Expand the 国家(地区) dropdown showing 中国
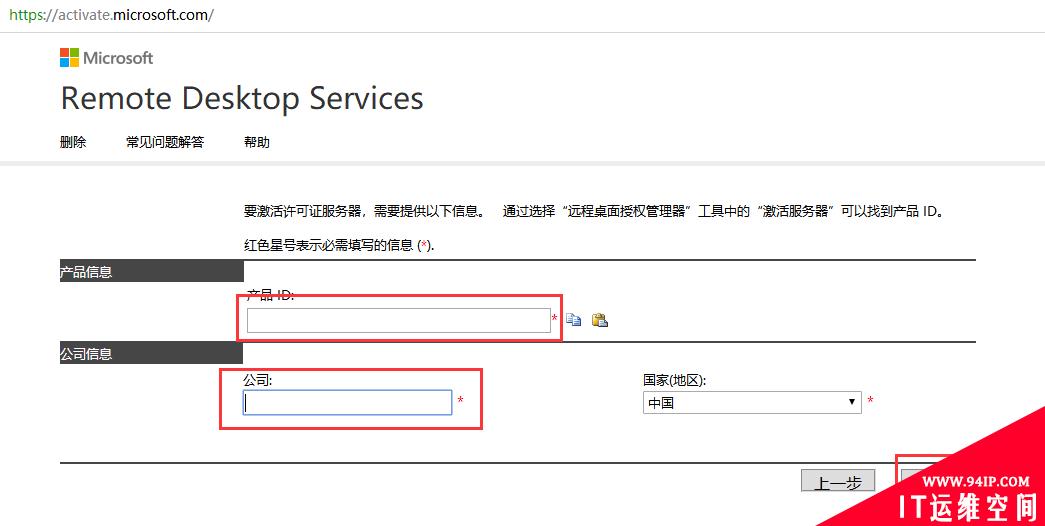 (752, 402)
